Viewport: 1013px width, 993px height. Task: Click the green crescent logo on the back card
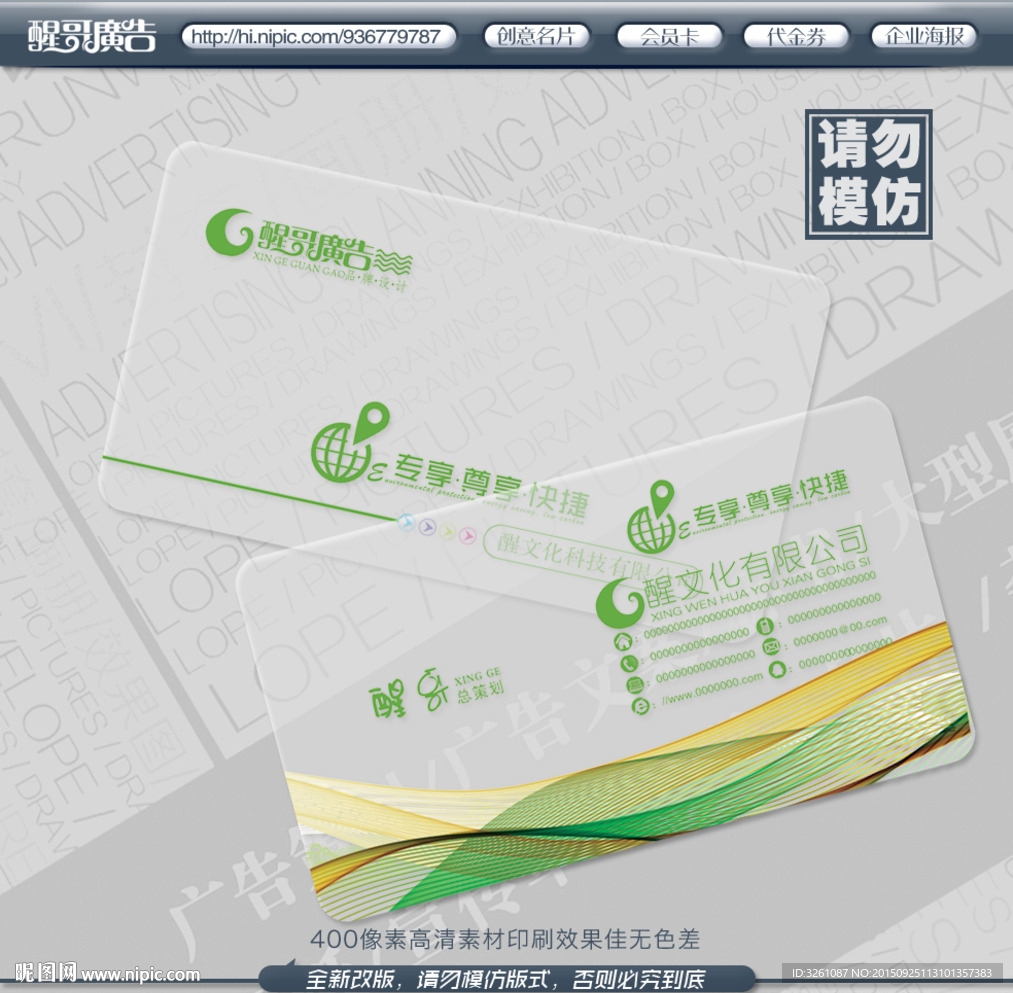coord(228,232)
